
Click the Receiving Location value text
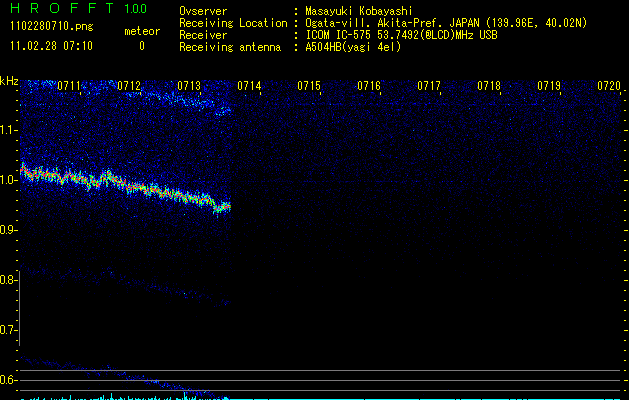pyautogui.click(x=446, y=23)
